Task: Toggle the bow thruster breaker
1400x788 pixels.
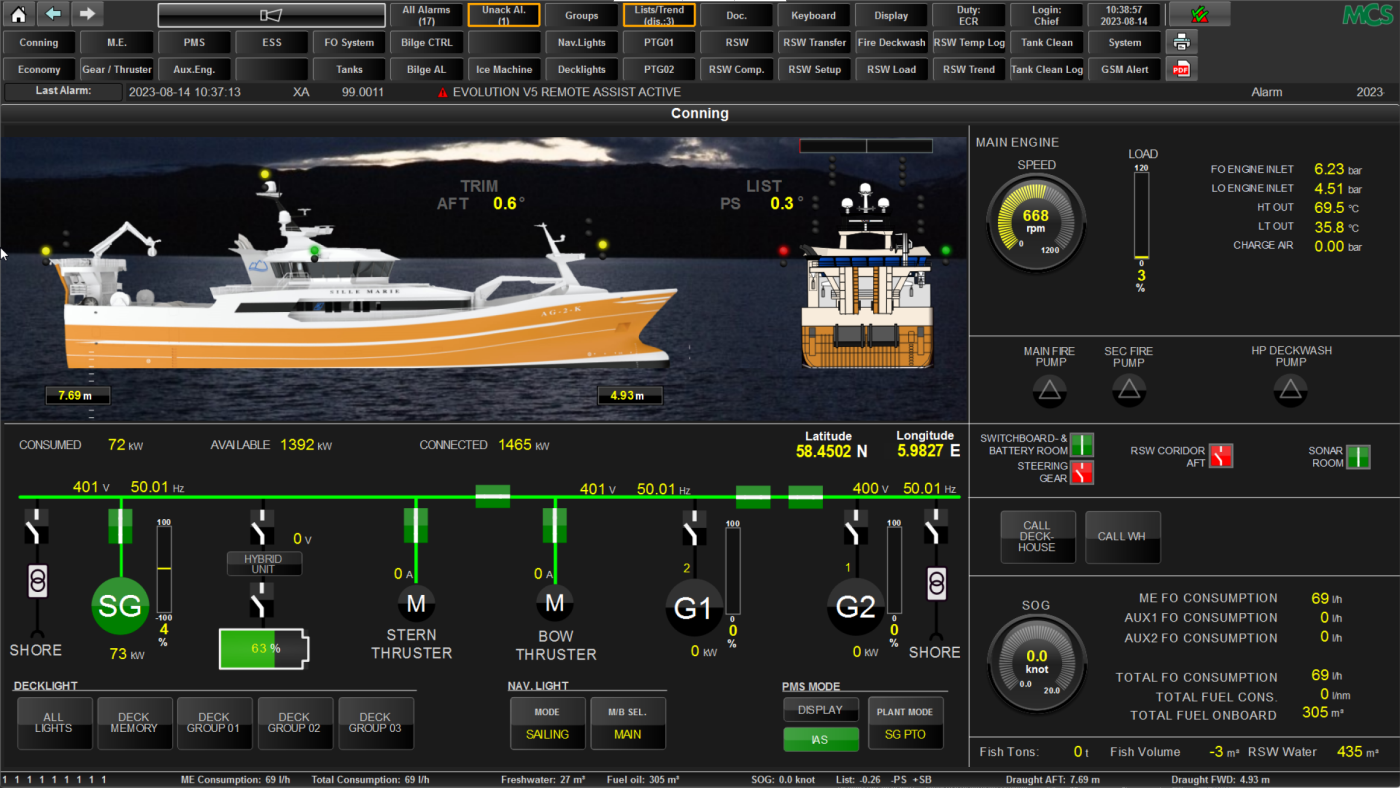Action: [555, 525]
